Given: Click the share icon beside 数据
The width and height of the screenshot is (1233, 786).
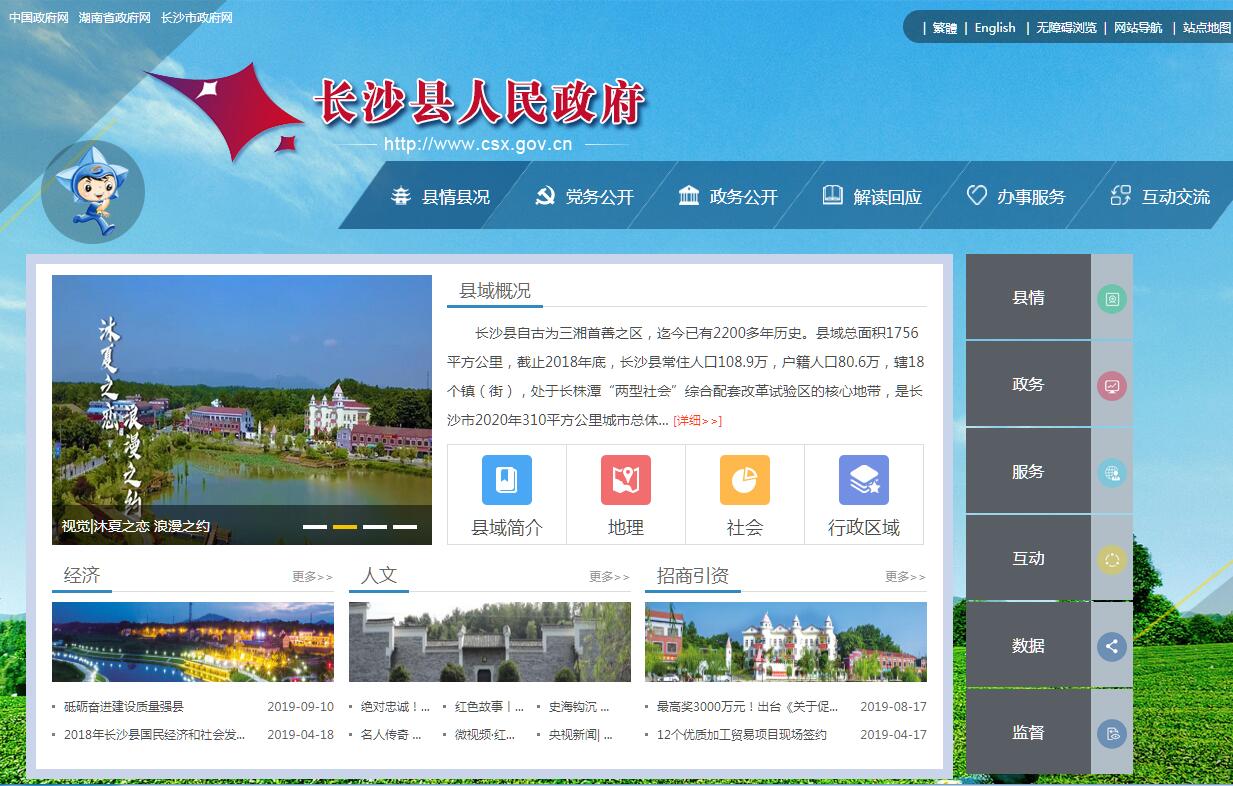Looking at the screenshot, I should [x=1112, y=646].
